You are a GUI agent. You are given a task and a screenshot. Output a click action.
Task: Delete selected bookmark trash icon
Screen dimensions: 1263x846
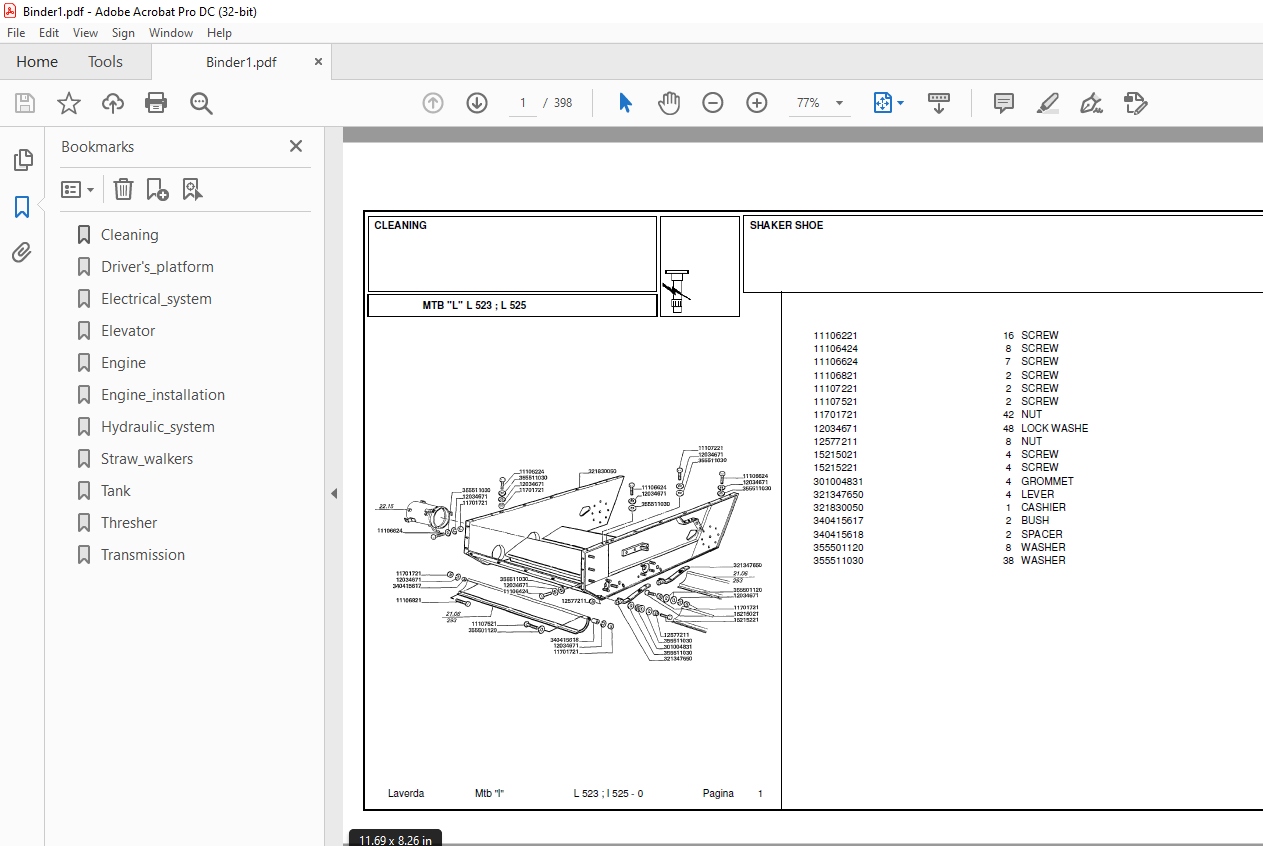pyautogui.click(x=123, y=189)
